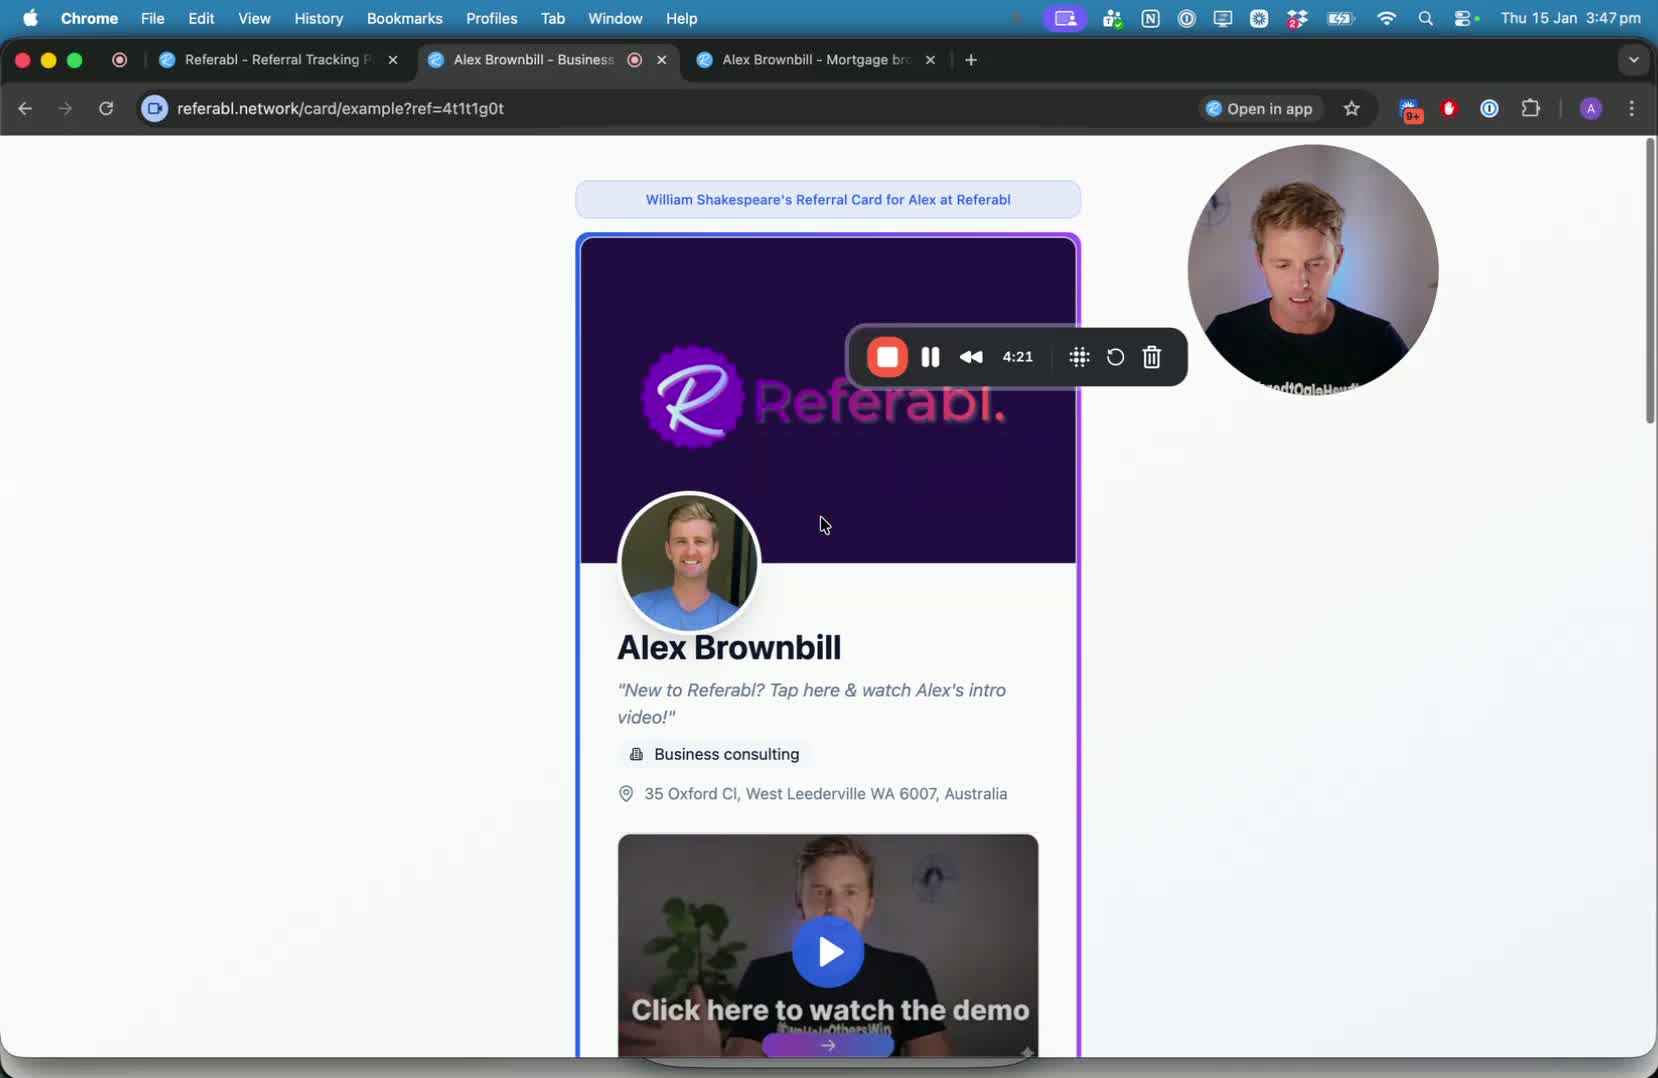Play the demo video on the card
1658x1078 pixels.
pyautogui.click(x=828, y=951)
